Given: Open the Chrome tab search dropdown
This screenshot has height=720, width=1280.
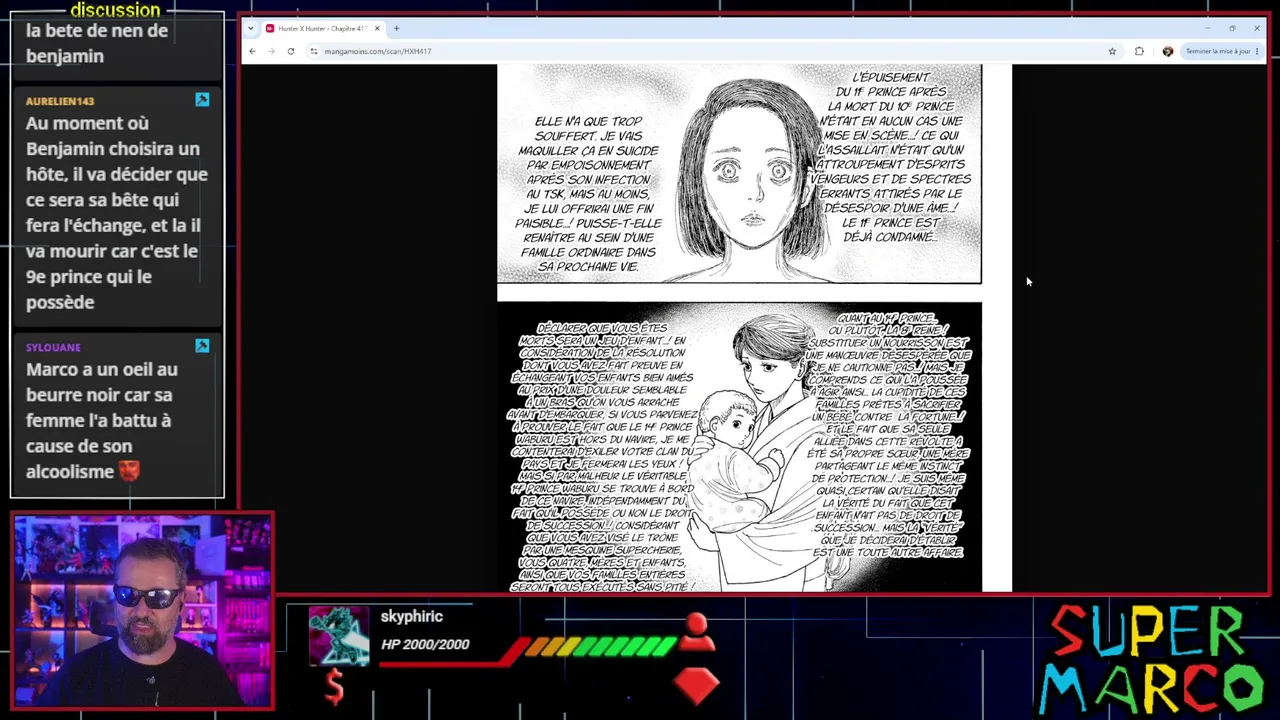Looking at the screenshot, I should coord(251,28).
